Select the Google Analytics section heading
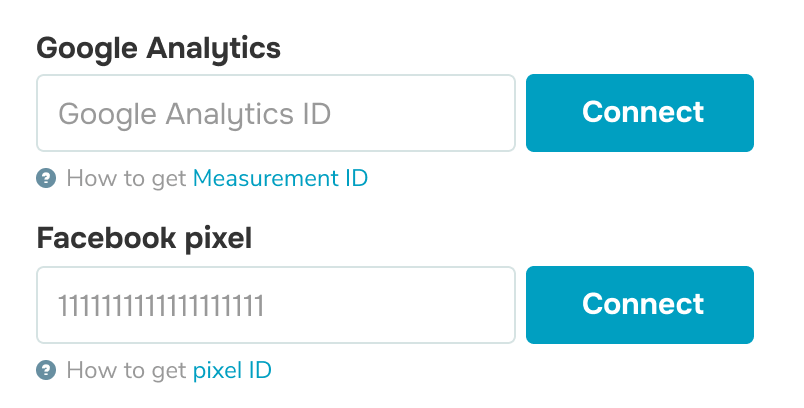 coord(158,50)
